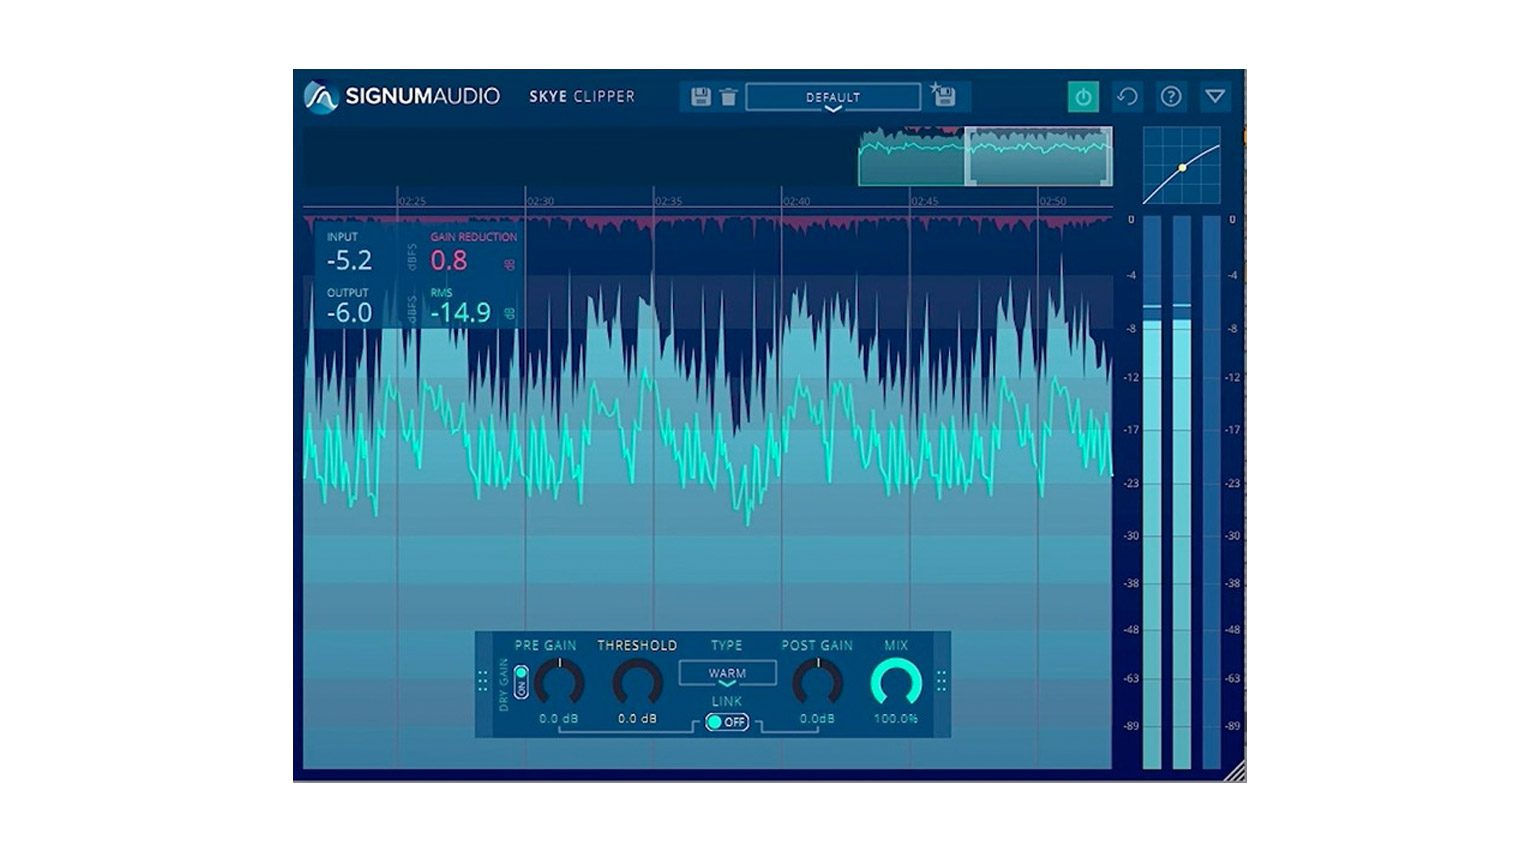
Task: Click the Mix 100.0% value
Action: pyautogui.click(x=896, y=719)
